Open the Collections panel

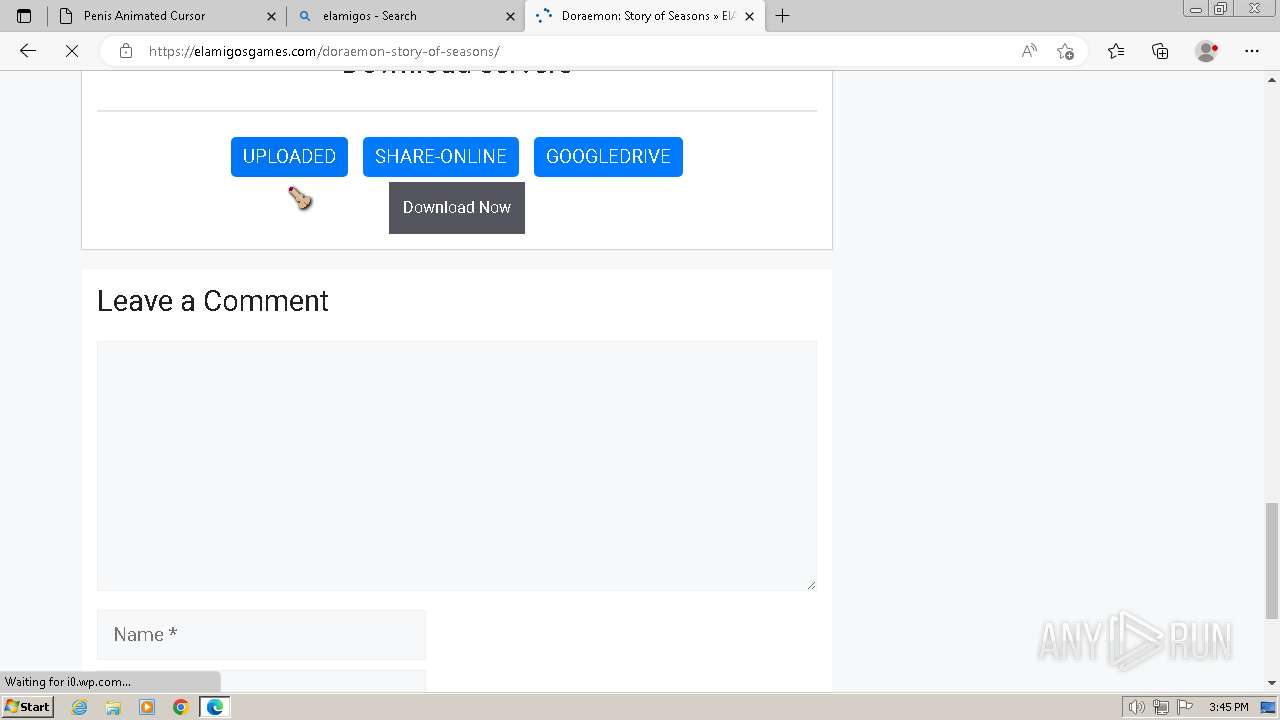1160,51
